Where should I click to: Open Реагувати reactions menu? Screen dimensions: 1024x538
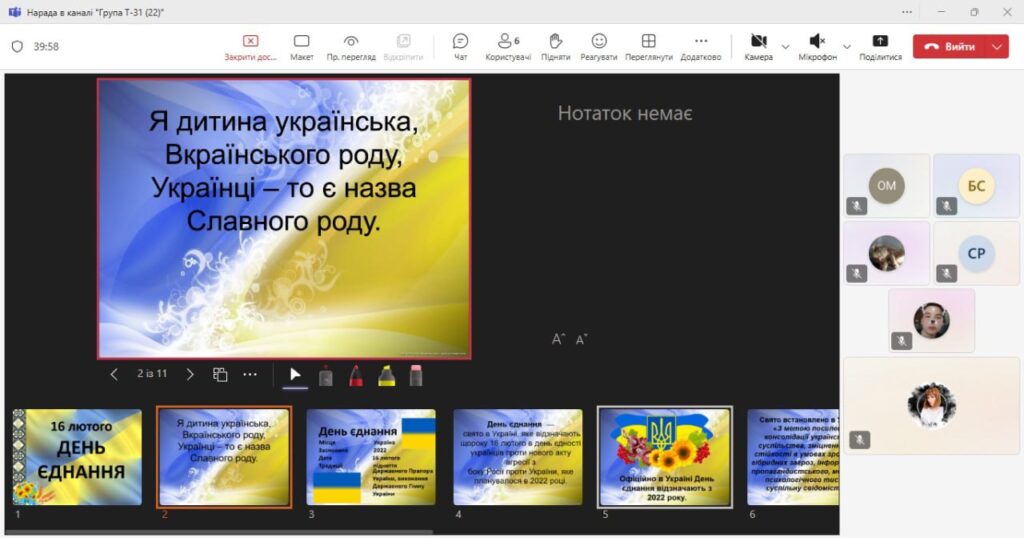(x=598, y=46)
